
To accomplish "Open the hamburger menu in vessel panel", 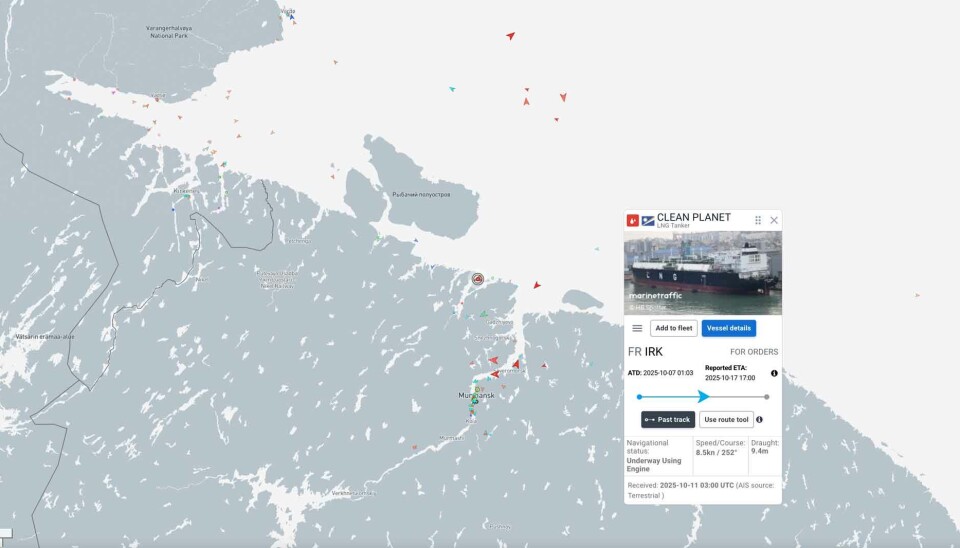I will click(x=637, y=328).
